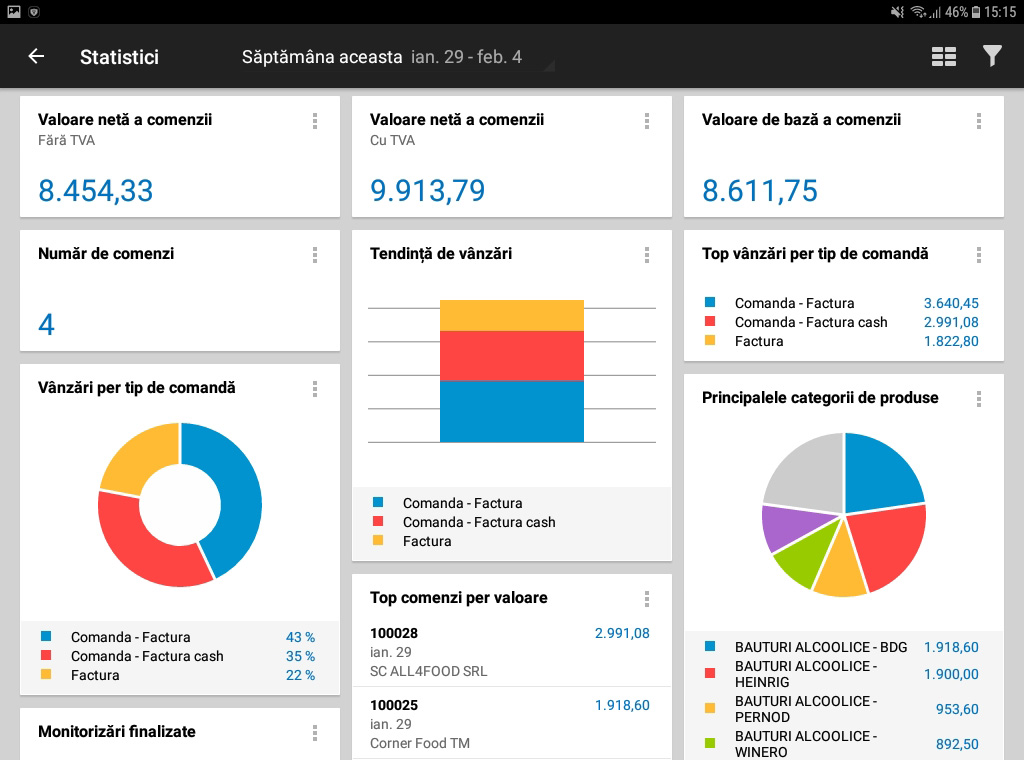Click the red BAUTURI ALCOOLICE - HEINRIG swatch
The image size is (1024, 760).
(x=710, y=673)
